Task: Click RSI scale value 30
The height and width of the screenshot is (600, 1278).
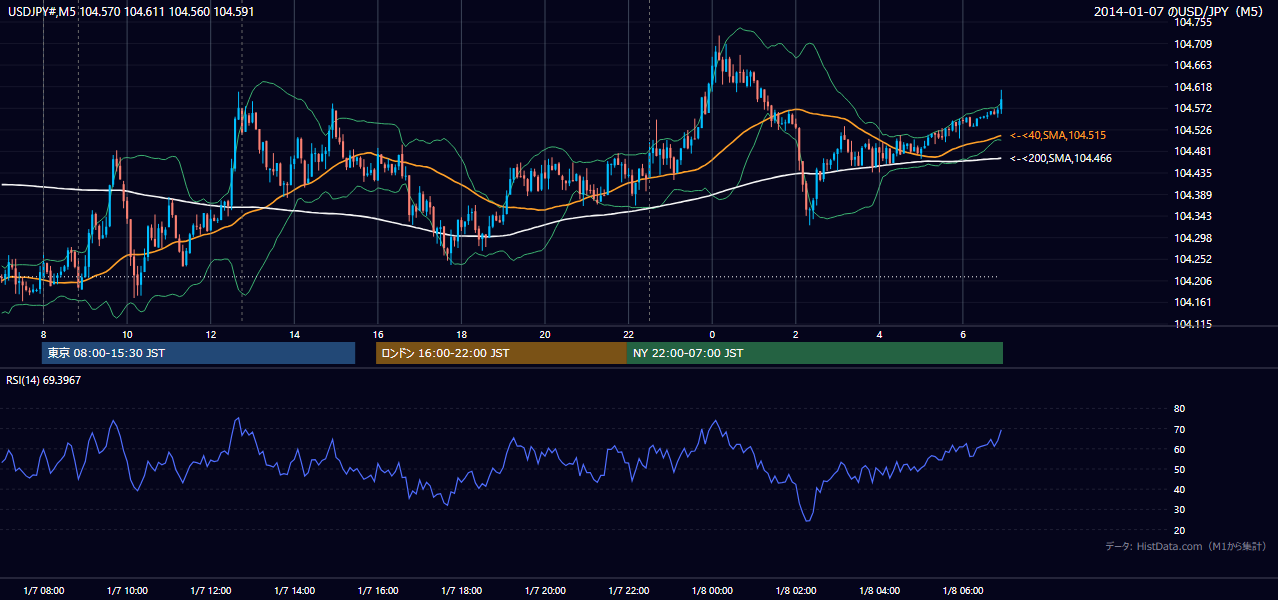Action: click(x=1179, y=510)
